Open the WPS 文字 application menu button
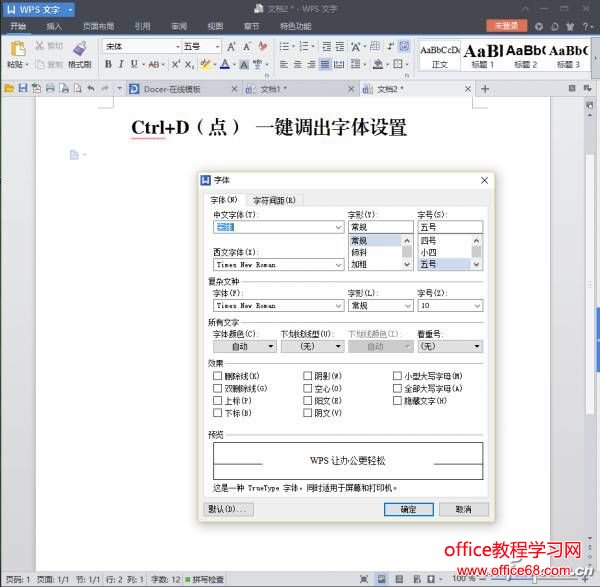The width and height of the screenshot is (600, 587). (39, 10)
